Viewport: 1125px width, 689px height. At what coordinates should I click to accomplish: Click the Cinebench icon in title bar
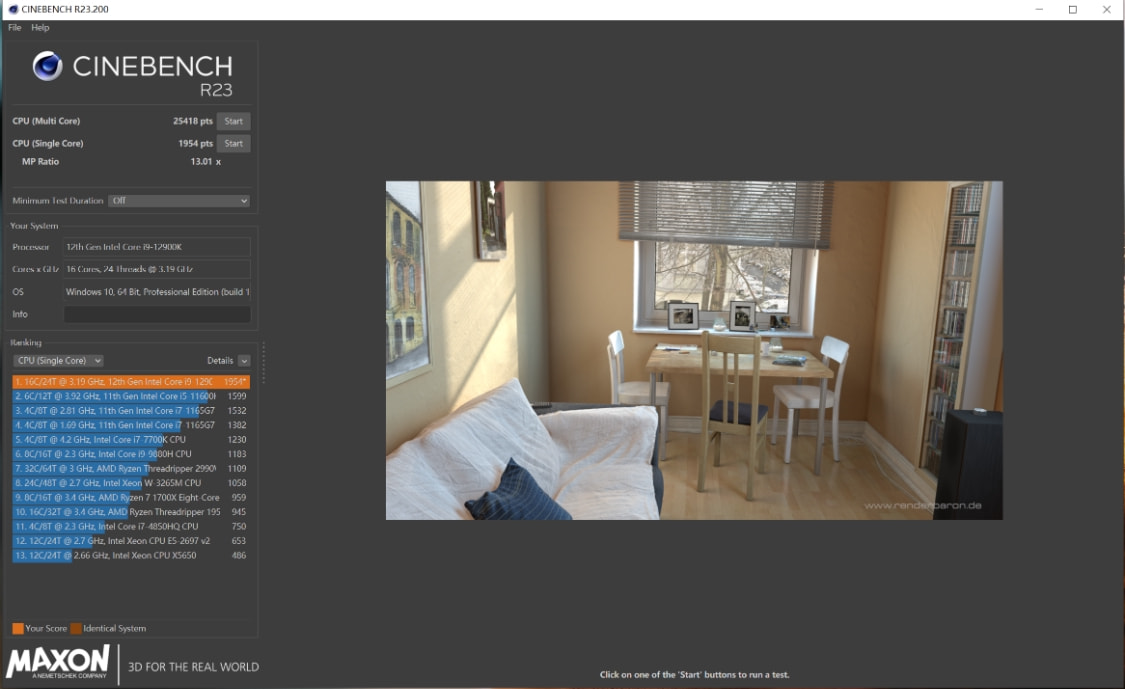click(x=12, y=9)
